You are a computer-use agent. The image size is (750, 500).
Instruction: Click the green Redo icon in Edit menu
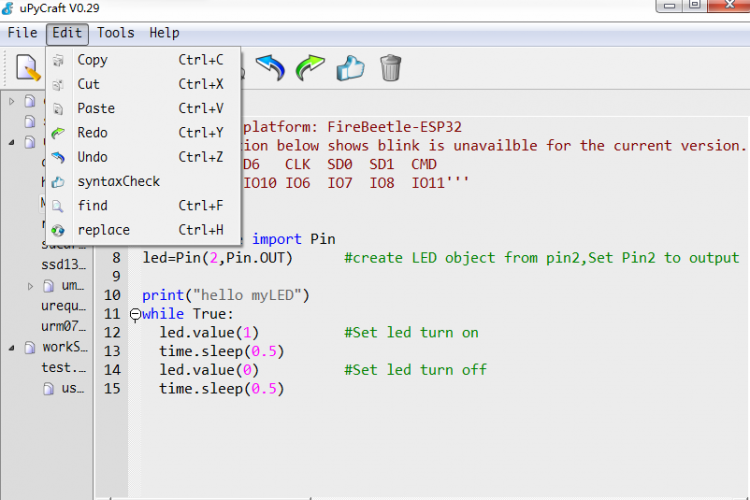[58, 133]
